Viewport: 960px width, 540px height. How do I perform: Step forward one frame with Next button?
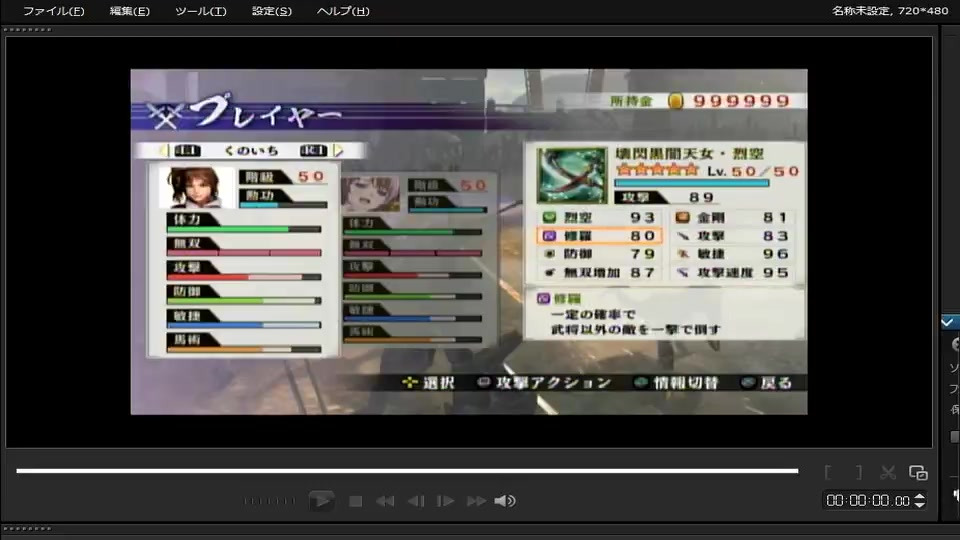pos(445,501)
